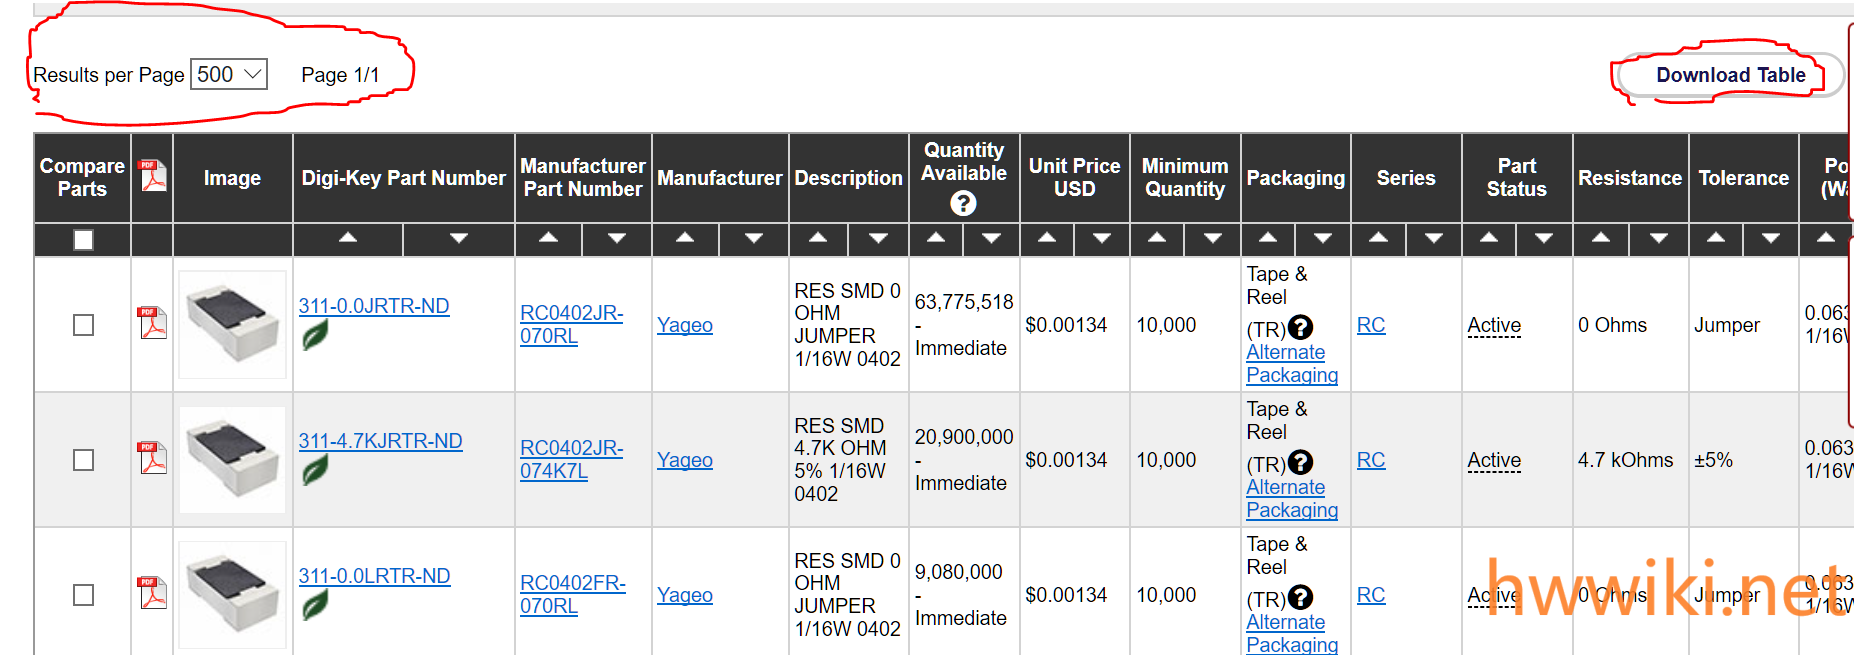Sort Manufacturer column descending
Image resolution: width=1854 pixels, height=655 pixels.
point(753,238)
